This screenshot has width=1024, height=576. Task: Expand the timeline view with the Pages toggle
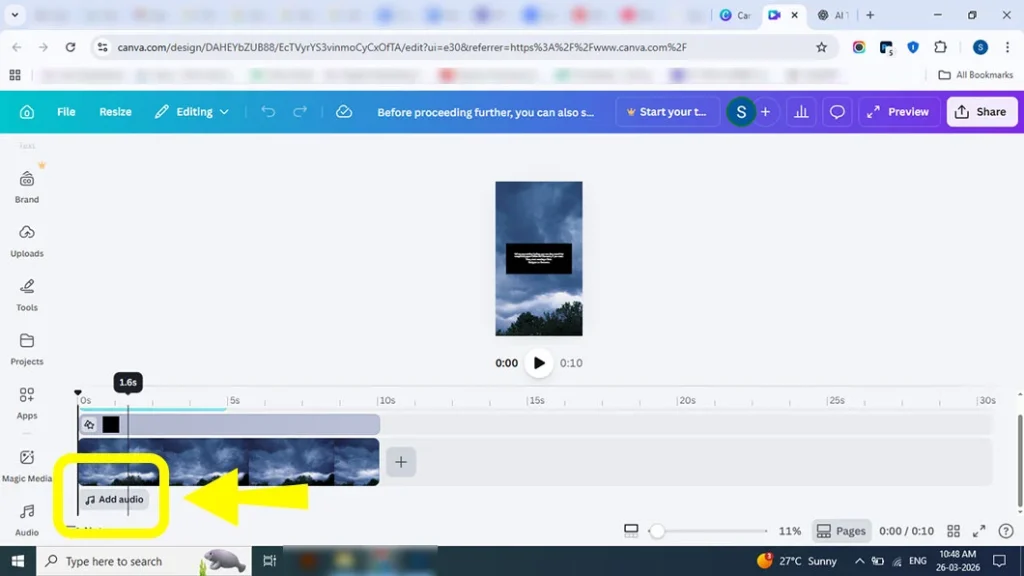pyautogui.click(x=841, y=531)
